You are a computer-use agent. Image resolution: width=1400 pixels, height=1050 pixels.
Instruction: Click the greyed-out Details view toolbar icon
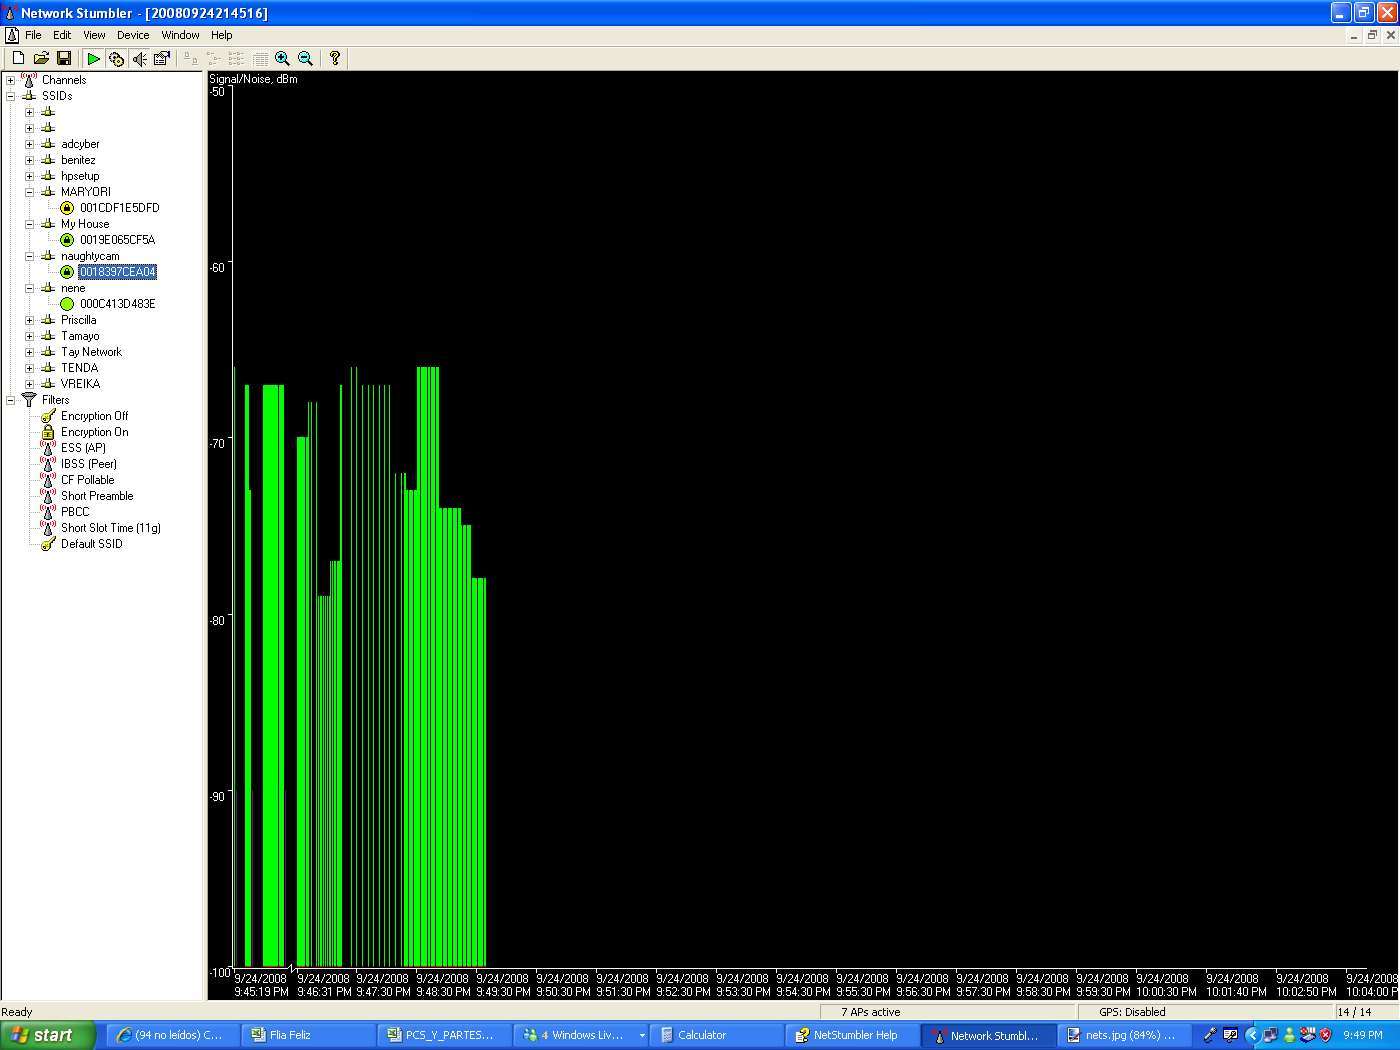pyautogui.click(x=260, y=59)
